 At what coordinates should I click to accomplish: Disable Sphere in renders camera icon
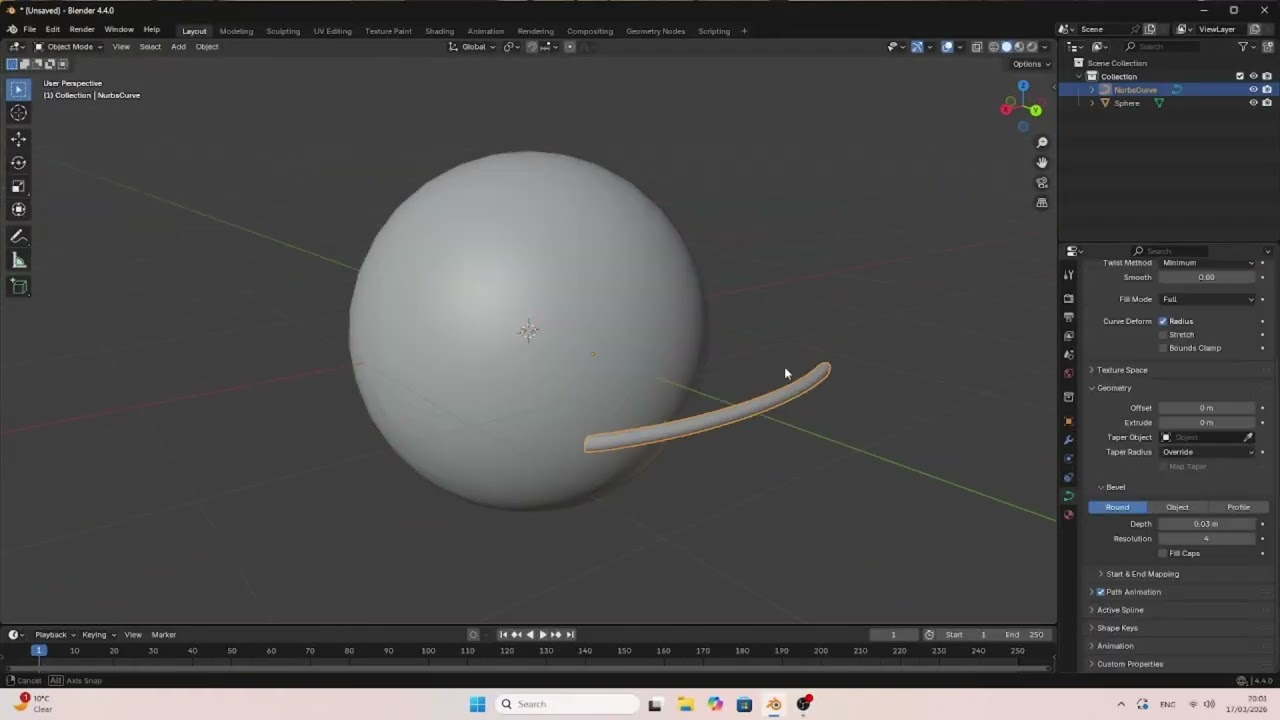[x=1267, y=103]
